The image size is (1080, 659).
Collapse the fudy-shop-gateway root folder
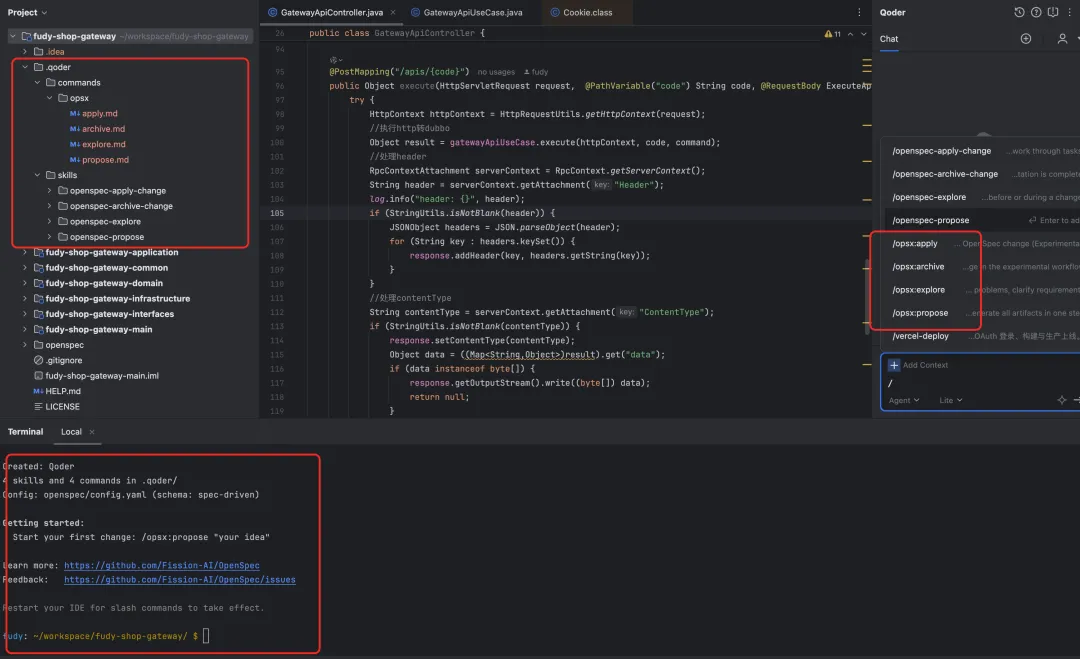click(x=12, y=36)
